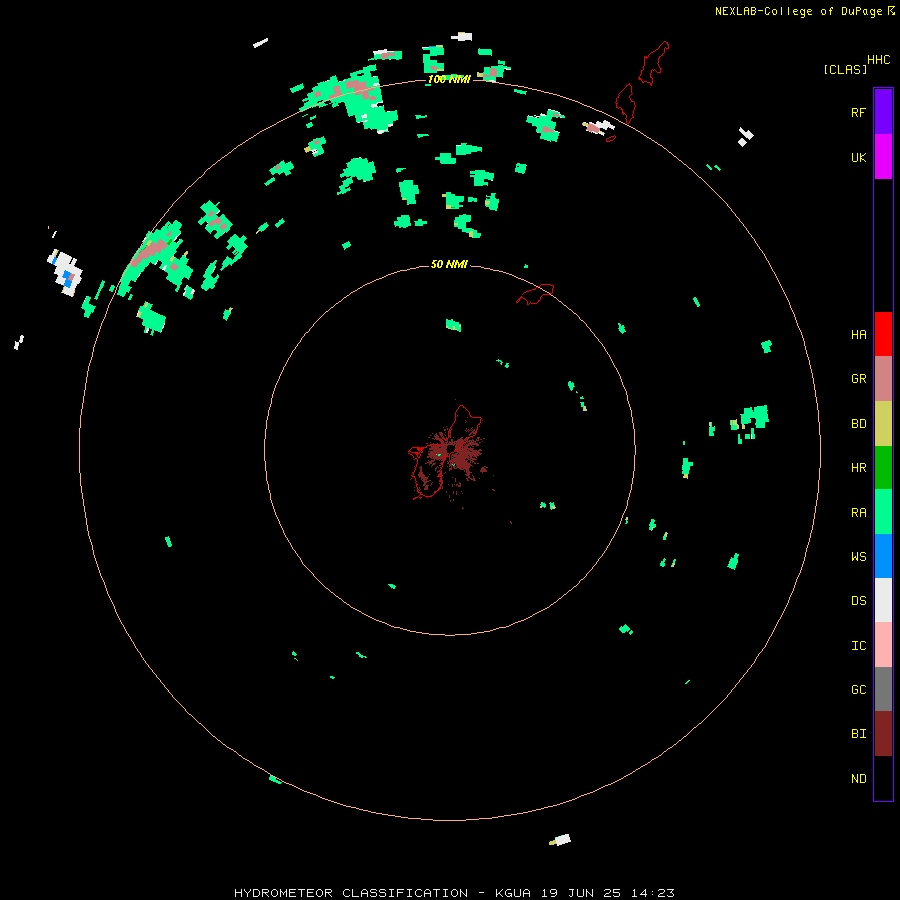The width and height of the screenshot is (900, 900).
Task: Click the HA legend label
Action: pyautogui.click(x=858, y=334)
